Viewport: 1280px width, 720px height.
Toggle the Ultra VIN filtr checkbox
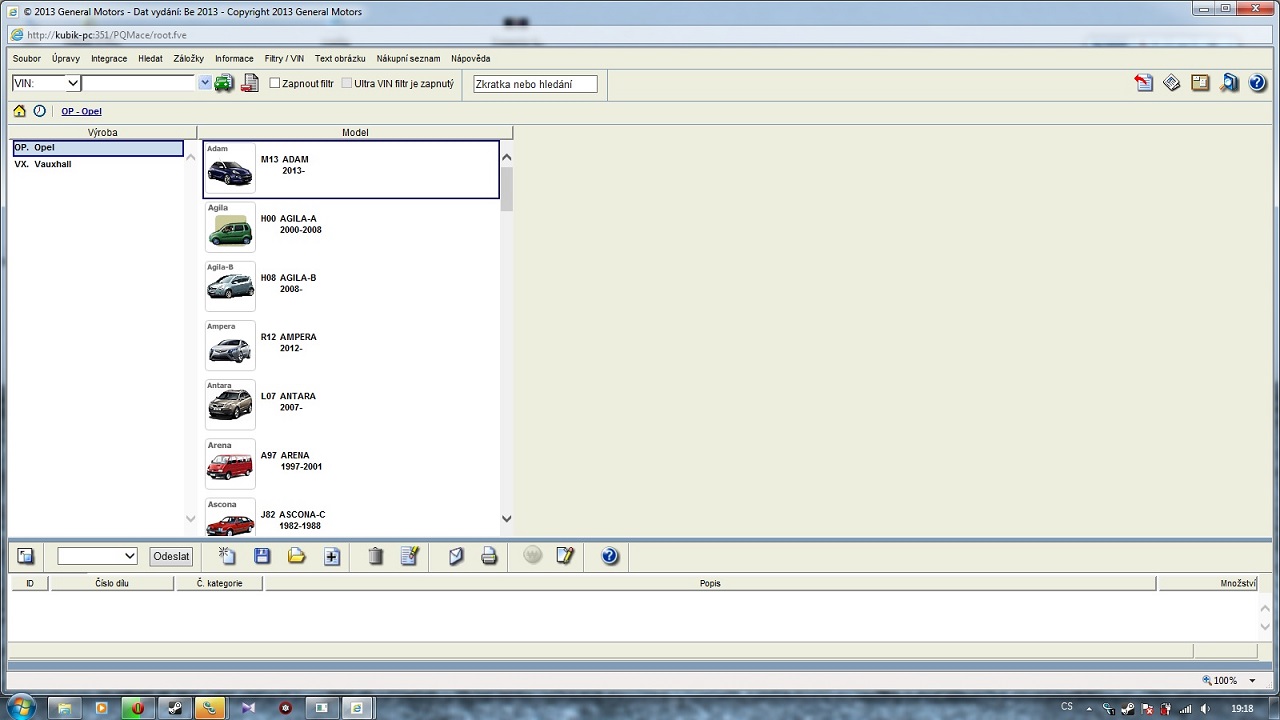347,84
